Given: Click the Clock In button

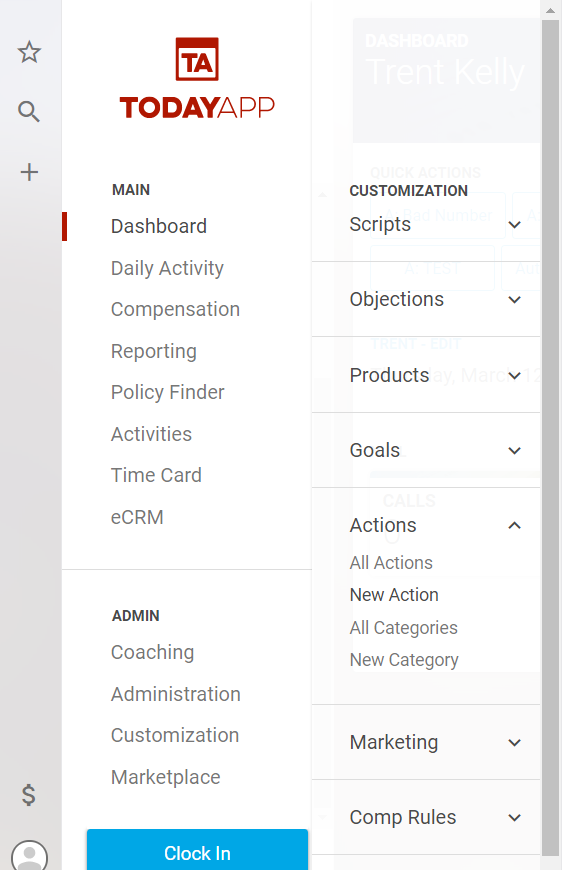Looking at the screenshot, I should 197,849.
